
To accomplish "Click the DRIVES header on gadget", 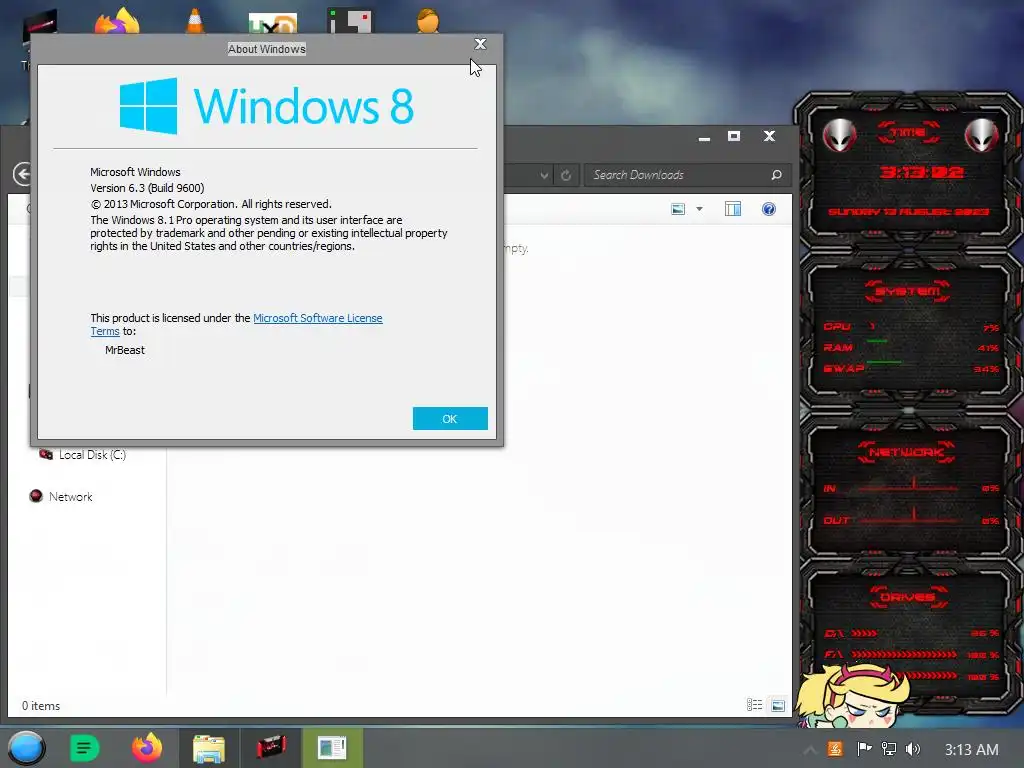I will [908, 597].
